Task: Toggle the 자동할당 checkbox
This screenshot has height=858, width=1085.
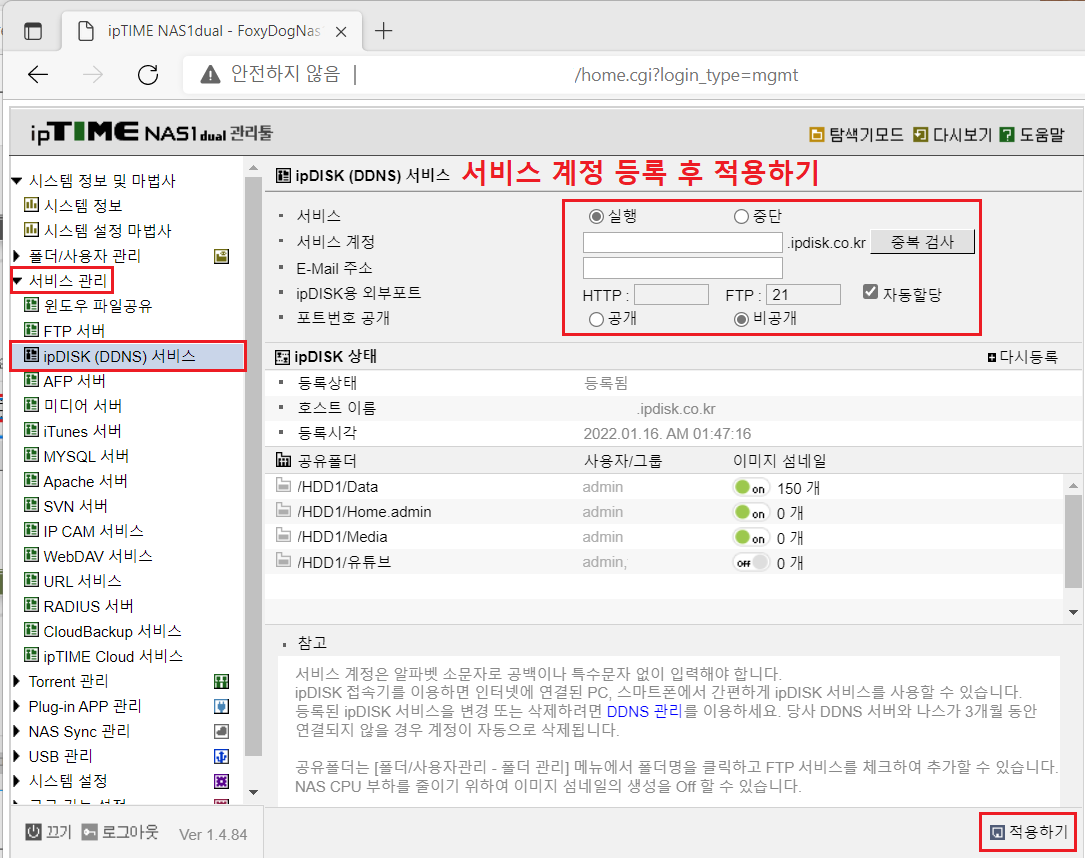Action: coord(870,292)
